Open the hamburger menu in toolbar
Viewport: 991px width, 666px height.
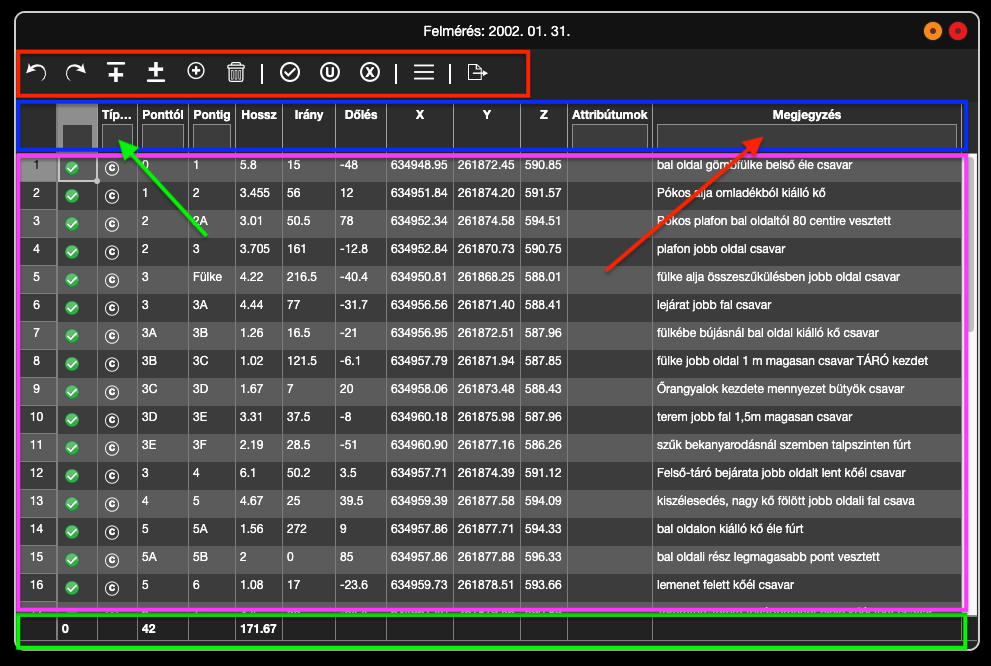[424, 72]
